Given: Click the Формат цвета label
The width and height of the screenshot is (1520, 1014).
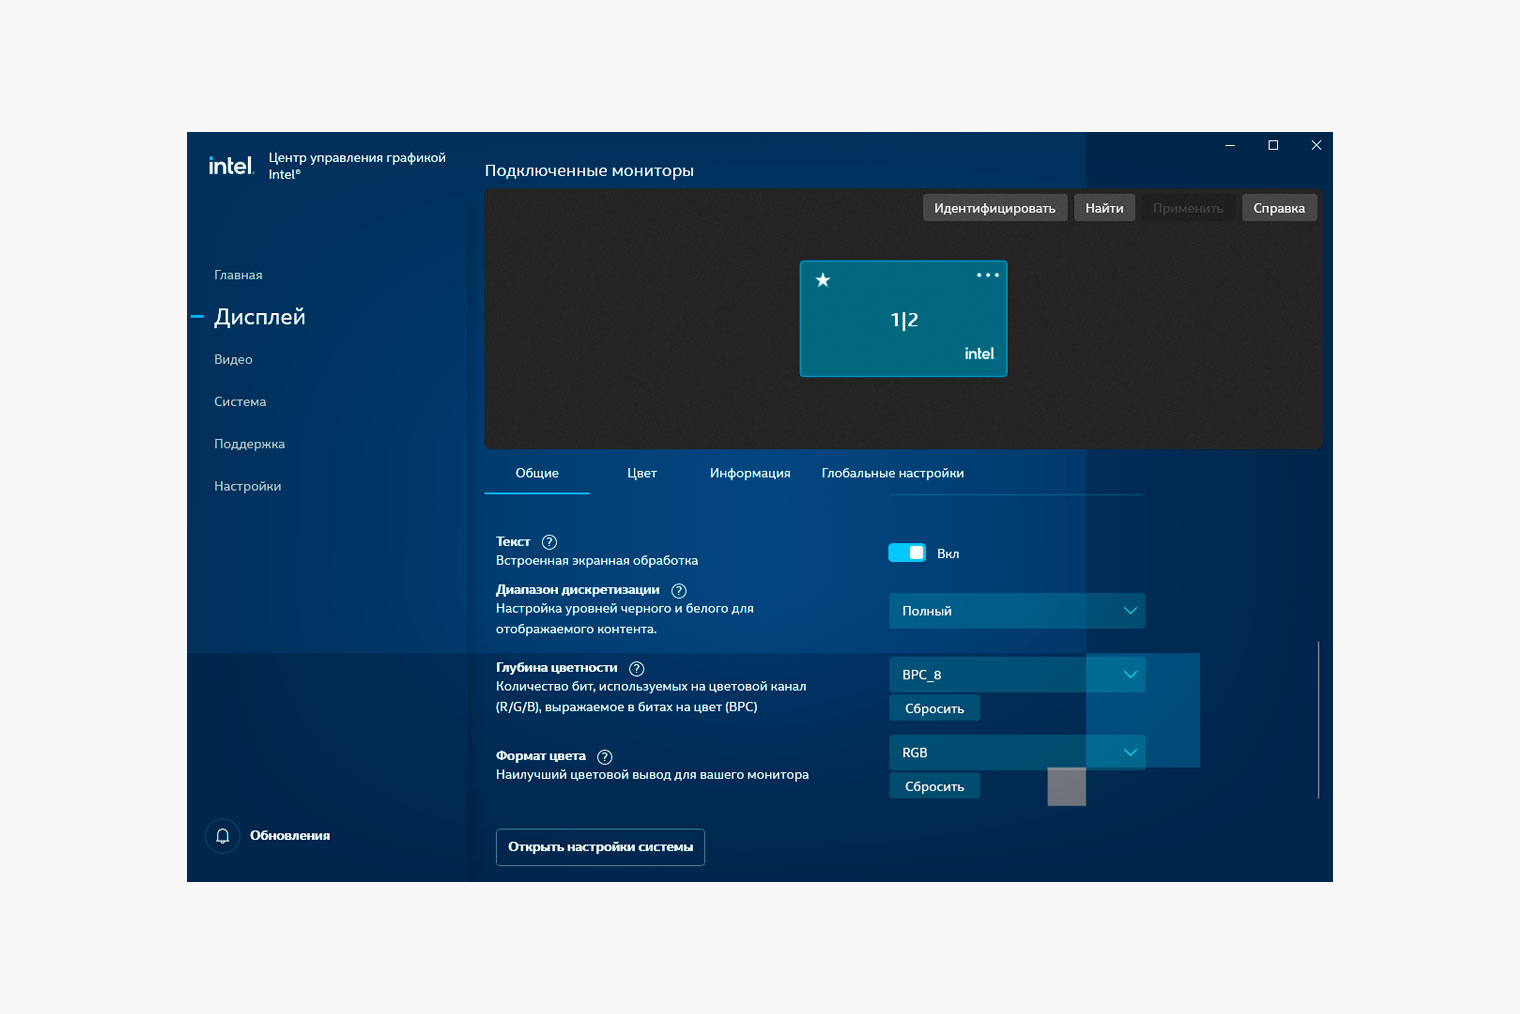Looking at the screenshot, I should (x=541, y=756).
